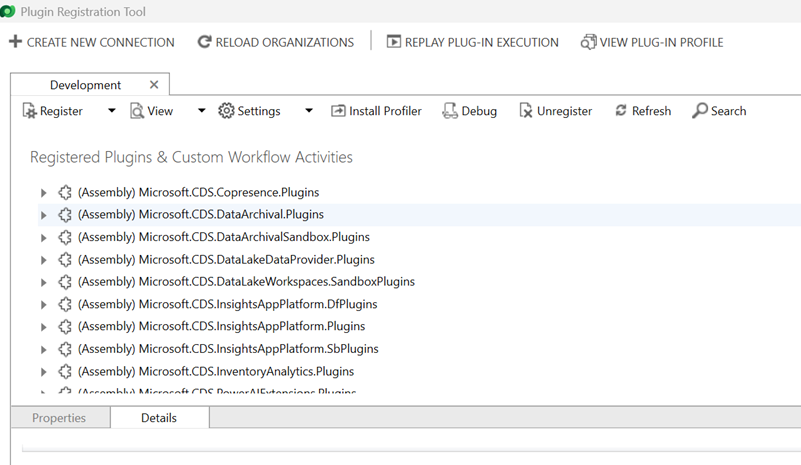
Task: Expand the InsightsAppPlatform.SbPlugins node
Action: 43,350
